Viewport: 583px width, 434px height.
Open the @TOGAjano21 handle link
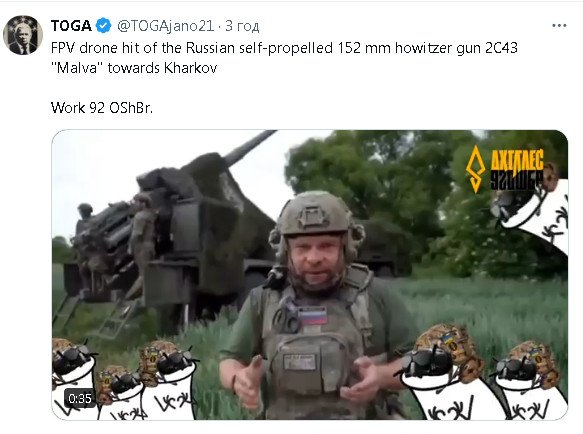point(166,26)
